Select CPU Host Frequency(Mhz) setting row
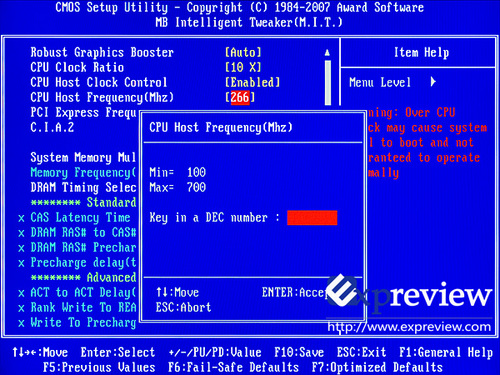Screen dimensions: 500x375 (102, 98)
